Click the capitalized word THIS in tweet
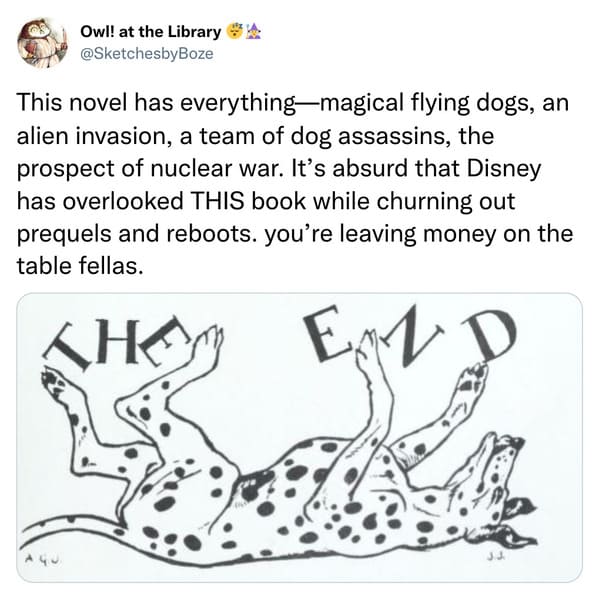The width and height of the screenshot is (599, 599). (x=217, y=201)
